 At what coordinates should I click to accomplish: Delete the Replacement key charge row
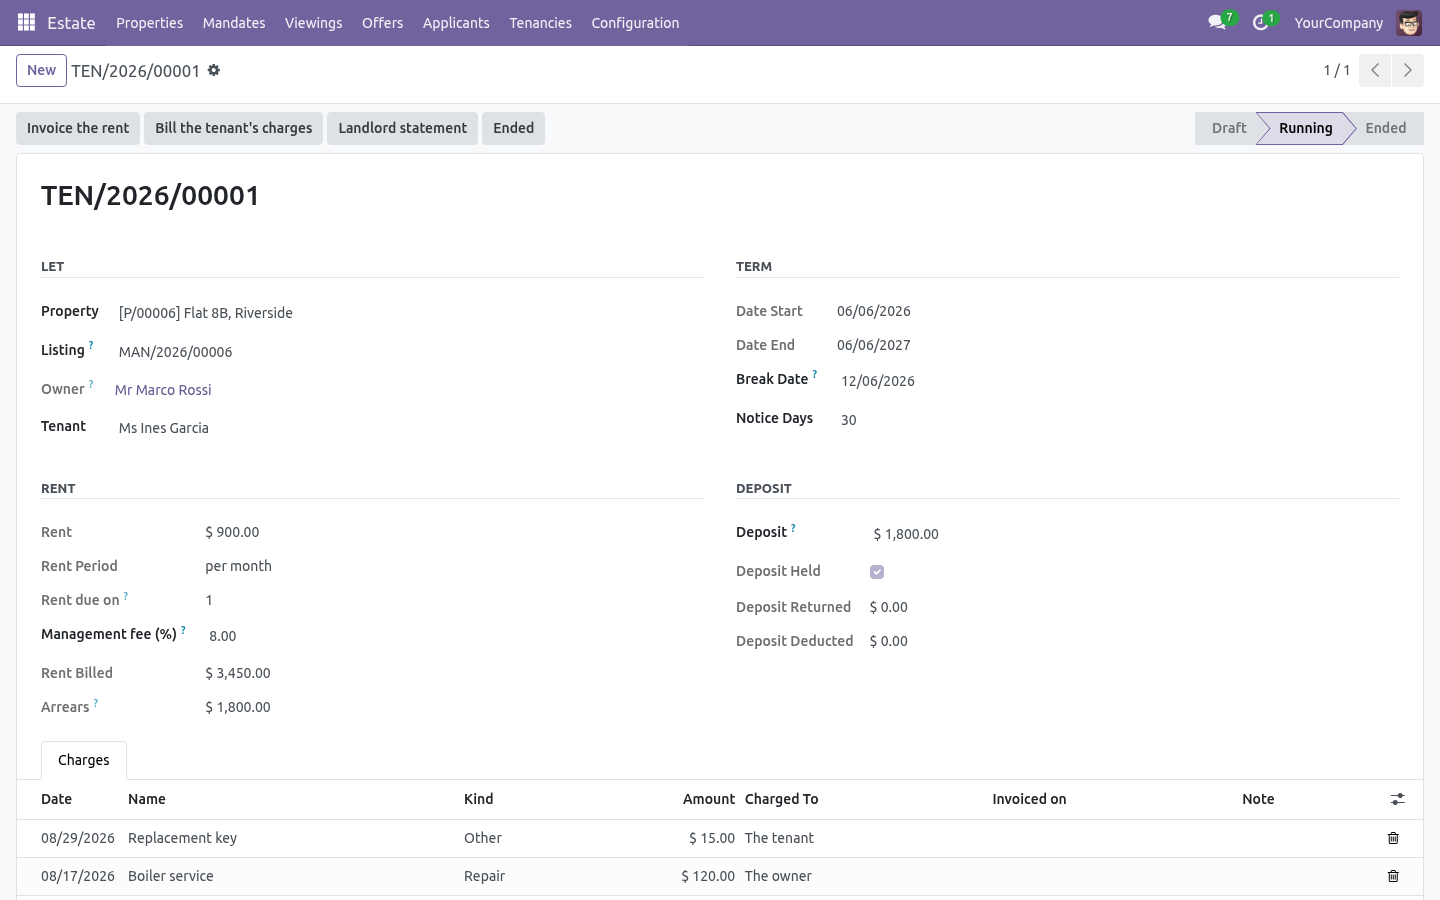coord(1393,838)
